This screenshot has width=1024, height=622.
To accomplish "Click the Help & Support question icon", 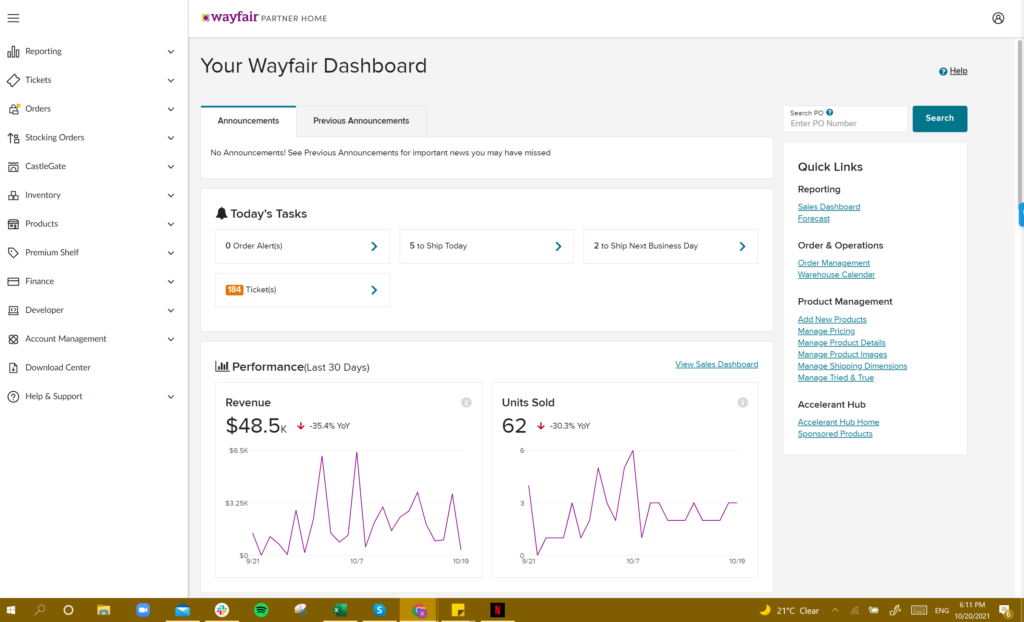I will (x=13, y=397).
